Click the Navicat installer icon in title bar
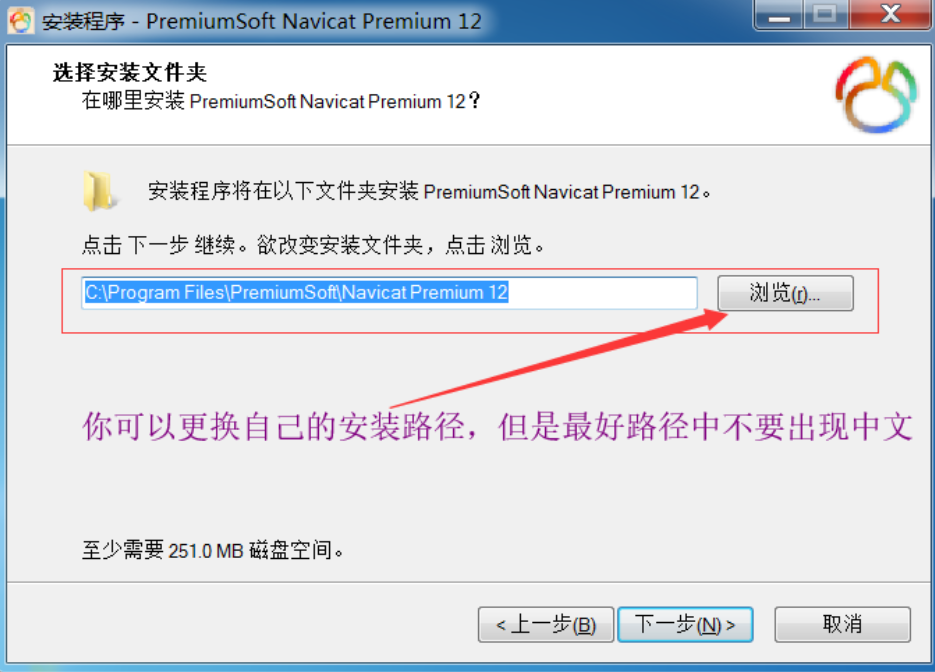Screen dimensions: 935x672 point(21,21)
